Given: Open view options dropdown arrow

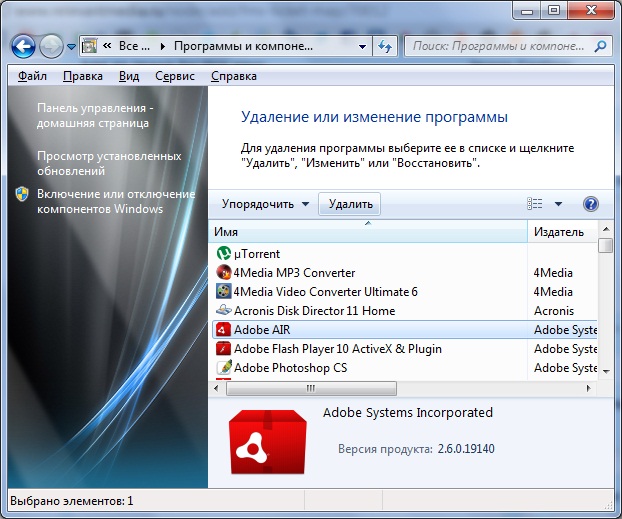Looking at the screenshot, I should (x=558, y=204).
